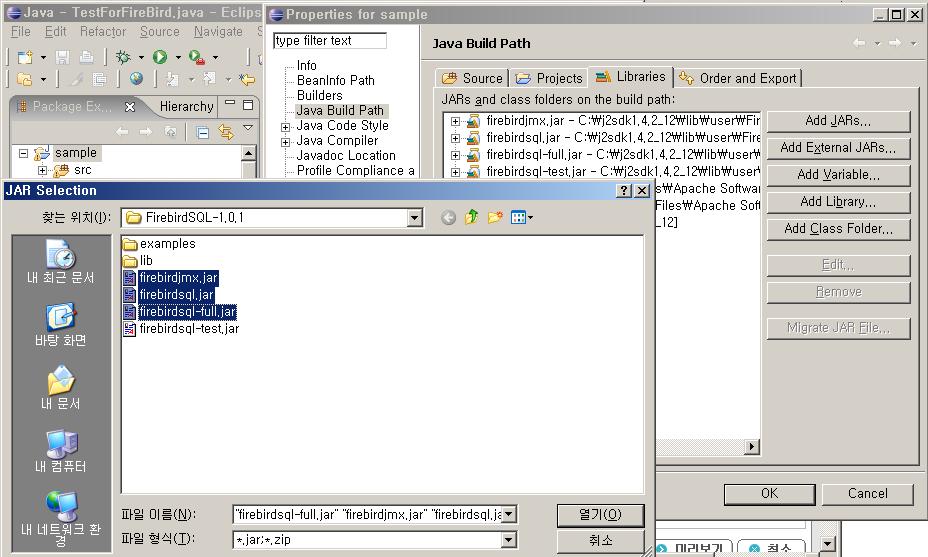The image size is (928, 557).
Task: Close the Package Explorer view tab
Action: [130, 107]
